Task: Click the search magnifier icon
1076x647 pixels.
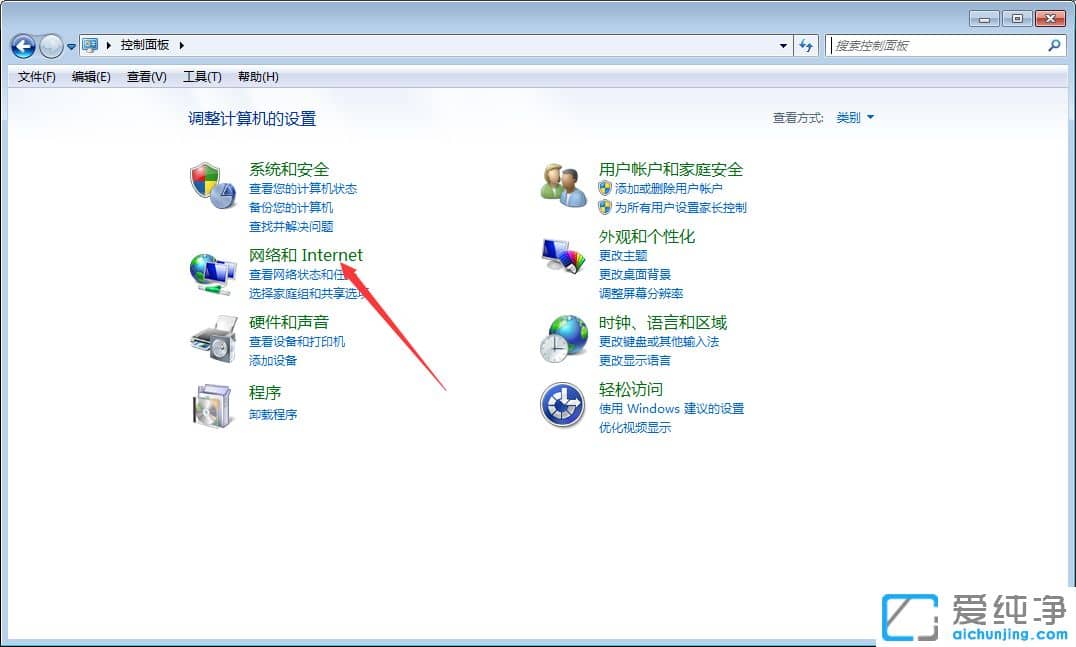Action: coord(1054,45)
